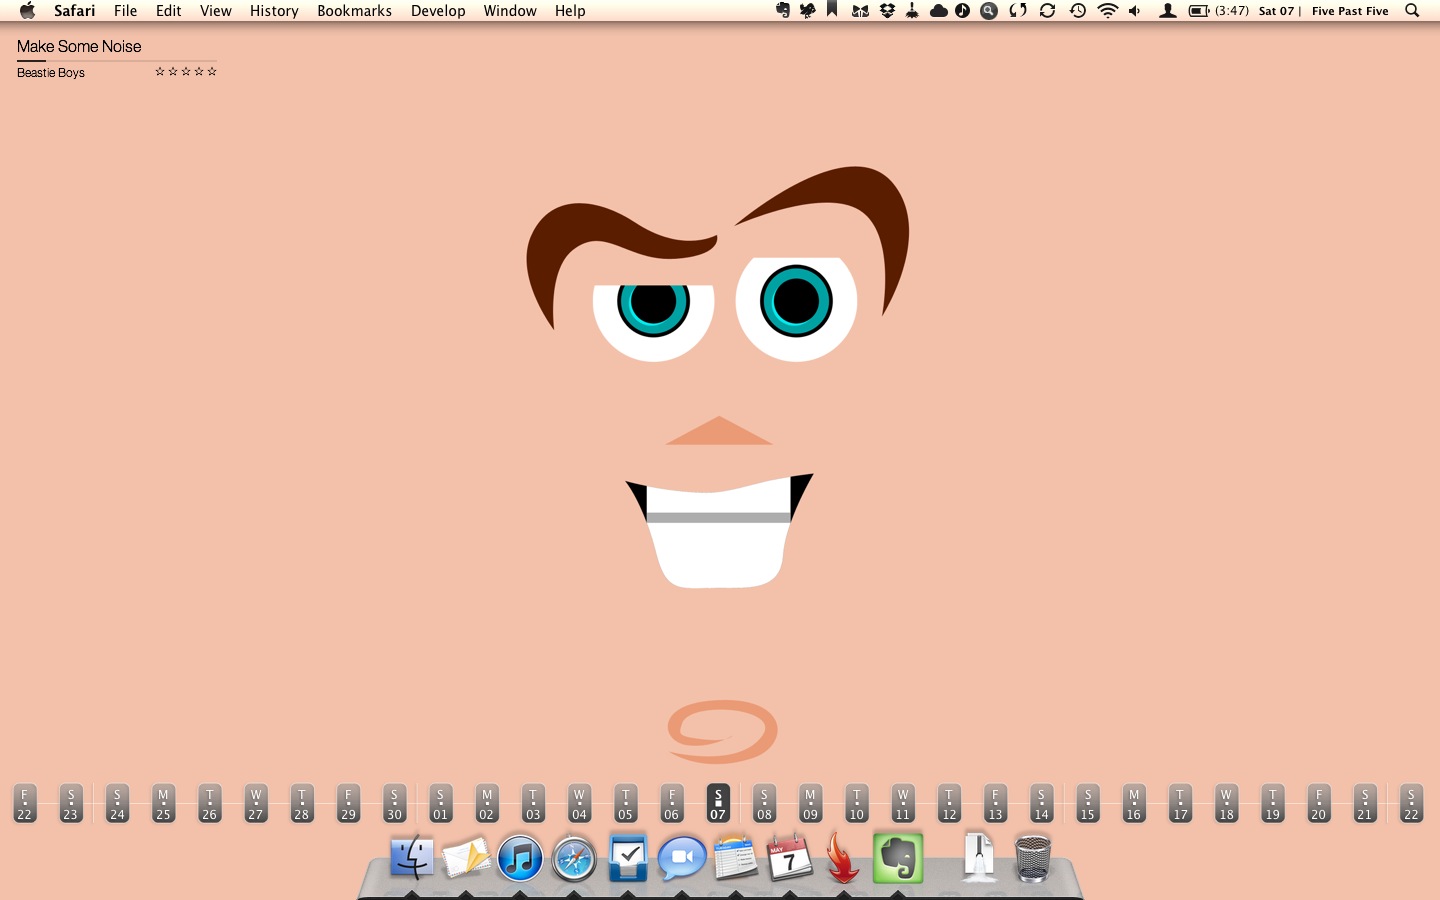The width and height of the screenshot is (1440, 900).
Task: Select day M 16 in calendar strip
Action: pyautogui.click(x=1134, y=804)
